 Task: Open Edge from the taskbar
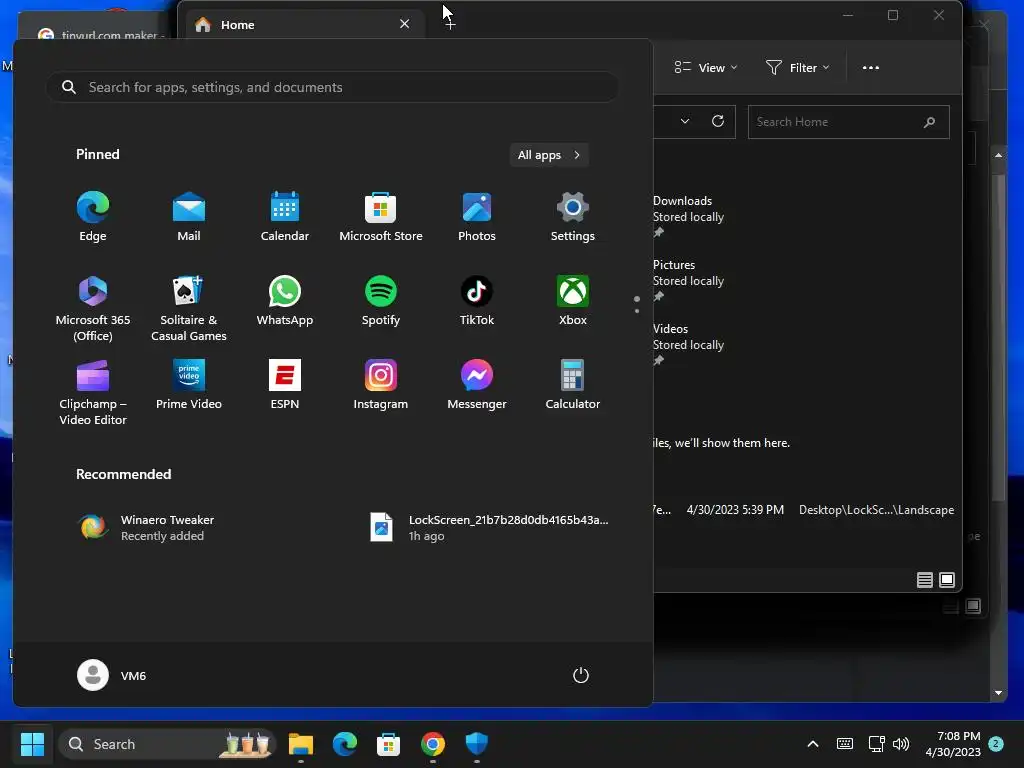(345, 744)
